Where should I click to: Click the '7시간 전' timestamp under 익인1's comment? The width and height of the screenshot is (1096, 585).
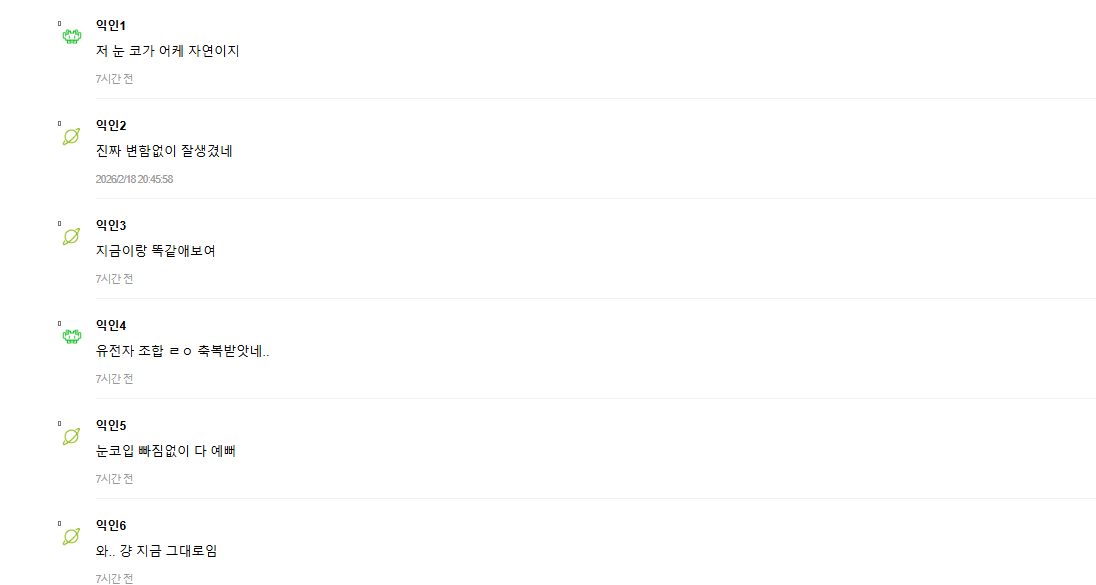pos(114,79)
